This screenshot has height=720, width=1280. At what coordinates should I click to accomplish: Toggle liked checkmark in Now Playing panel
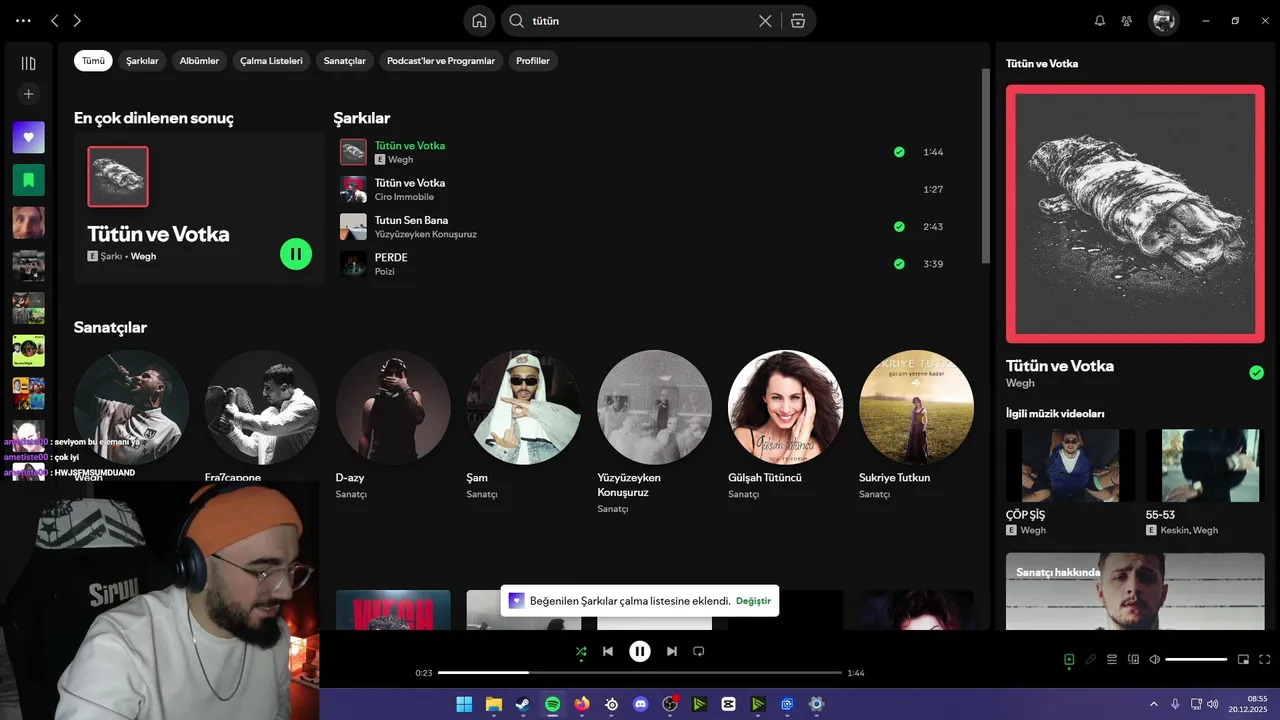(x=1256, y=373)
